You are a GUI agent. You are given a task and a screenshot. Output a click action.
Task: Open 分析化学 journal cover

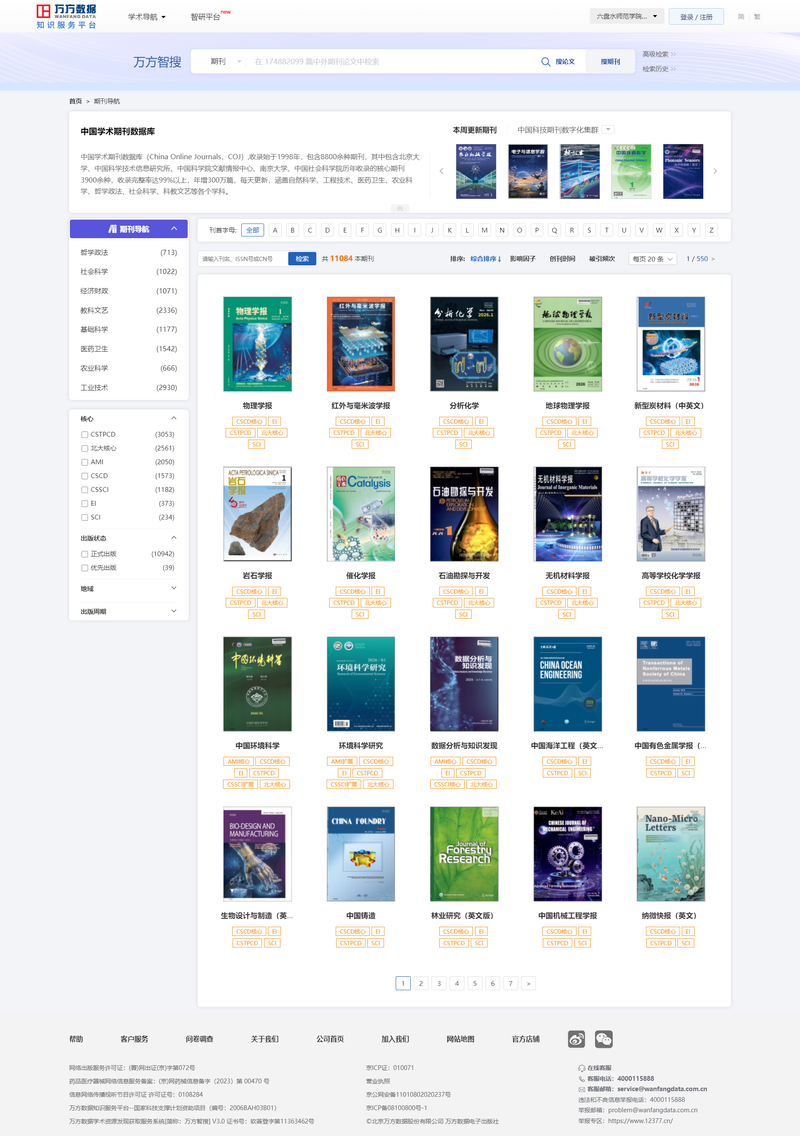click(x=464, y=344)
